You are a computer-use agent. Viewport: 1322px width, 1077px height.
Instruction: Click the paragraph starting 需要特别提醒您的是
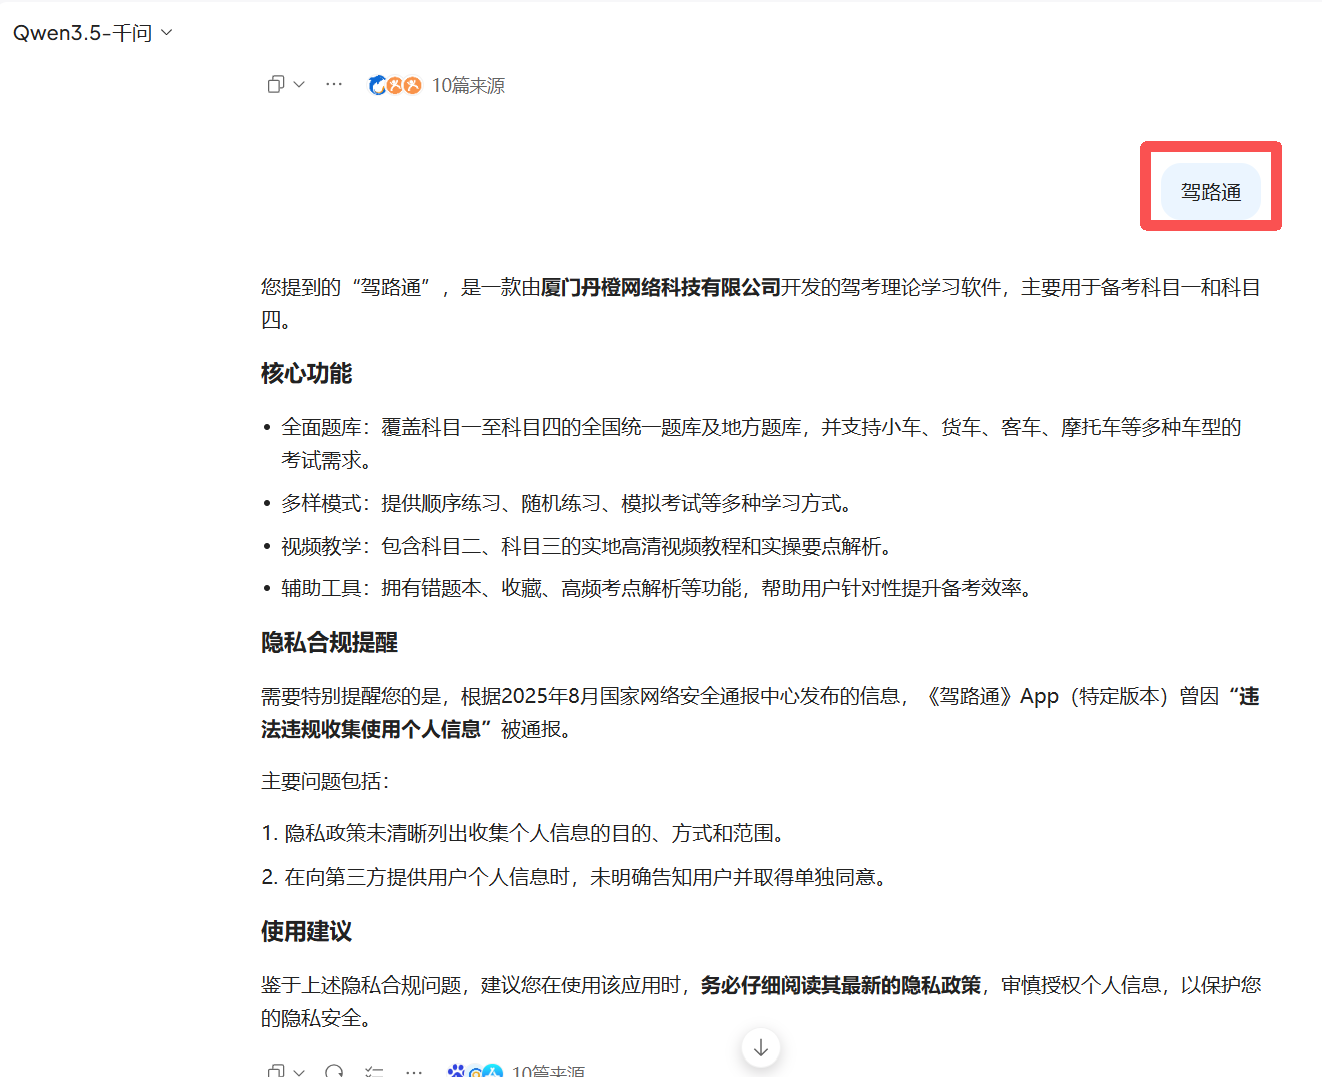(761, 713)
